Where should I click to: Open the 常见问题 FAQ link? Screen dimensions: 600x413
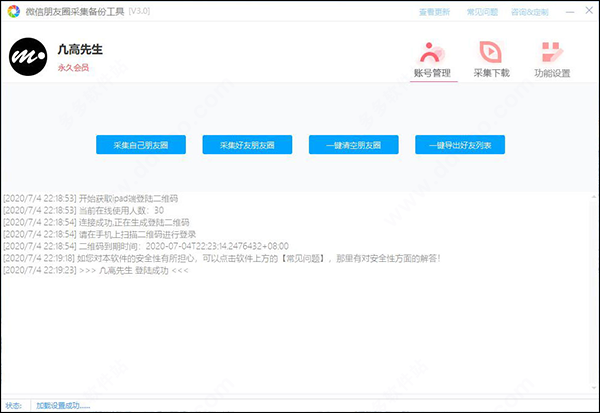pyautogui.click(x=482, y=12)
